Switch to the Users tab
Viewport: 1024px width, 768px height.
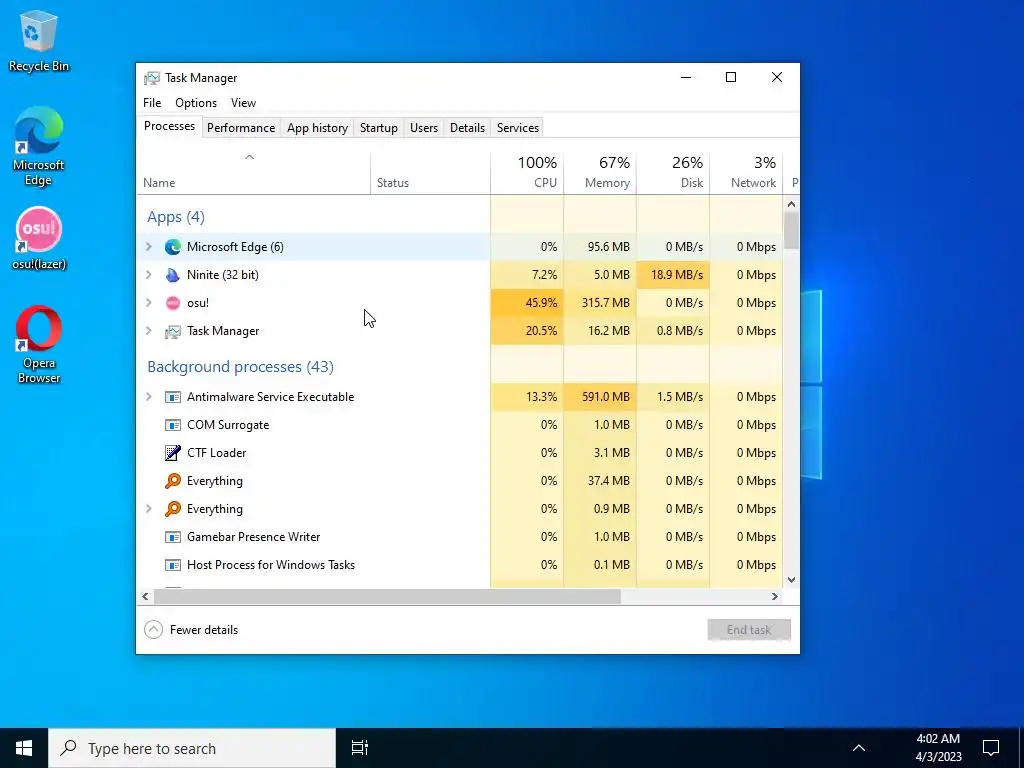pos(424,128)
